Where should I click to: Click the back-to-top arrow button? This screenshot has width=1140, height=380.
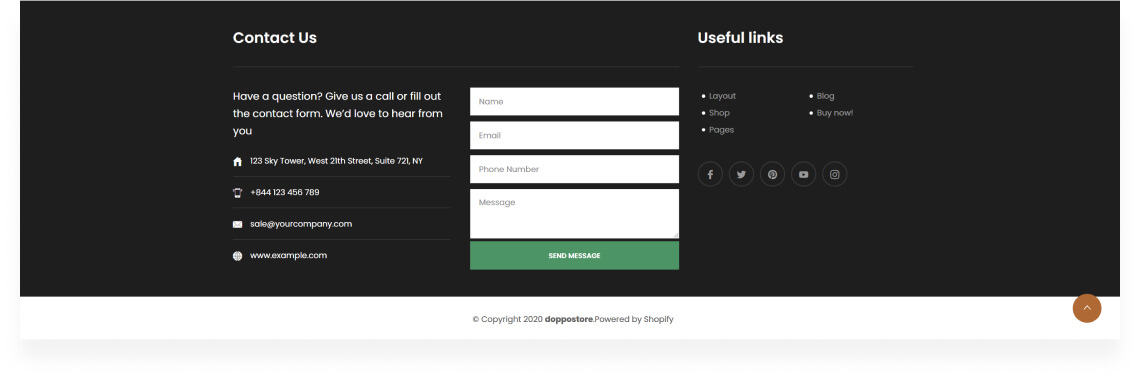tap(1087, 308)
